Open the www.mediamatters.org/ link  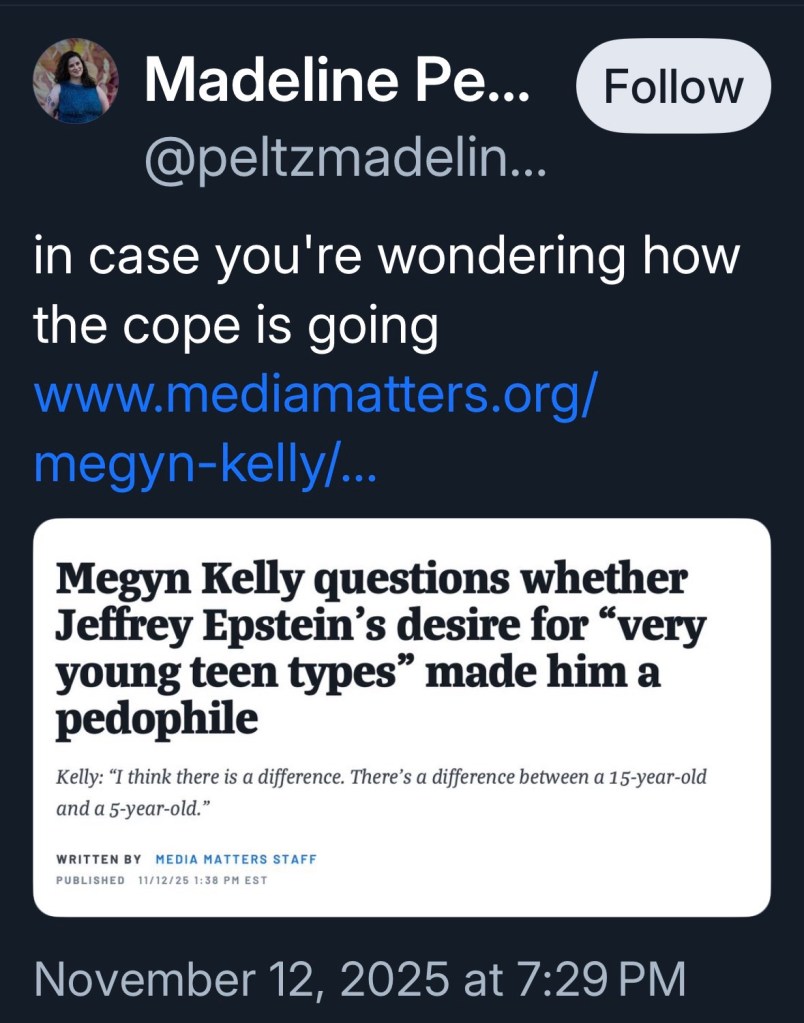[x=316, y=397]
